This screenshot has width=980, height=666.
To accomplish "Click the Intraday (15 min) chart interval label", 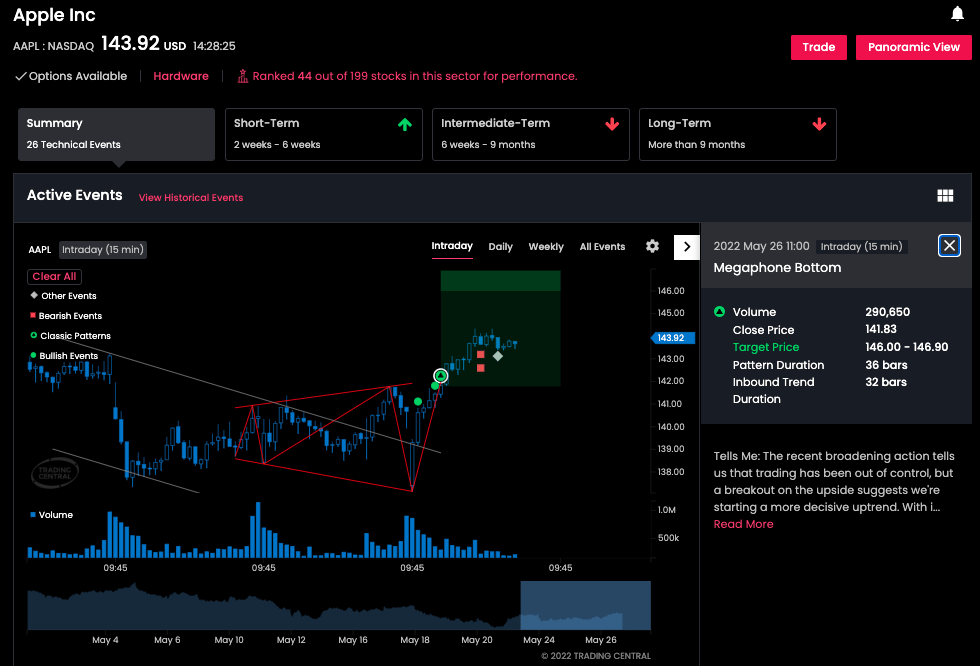I will (x=102, y=250).
